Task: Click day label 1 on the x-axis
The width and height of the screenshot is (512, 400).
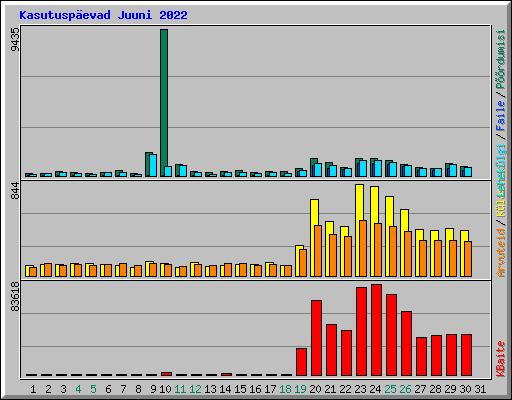Action: pos(33,389)
